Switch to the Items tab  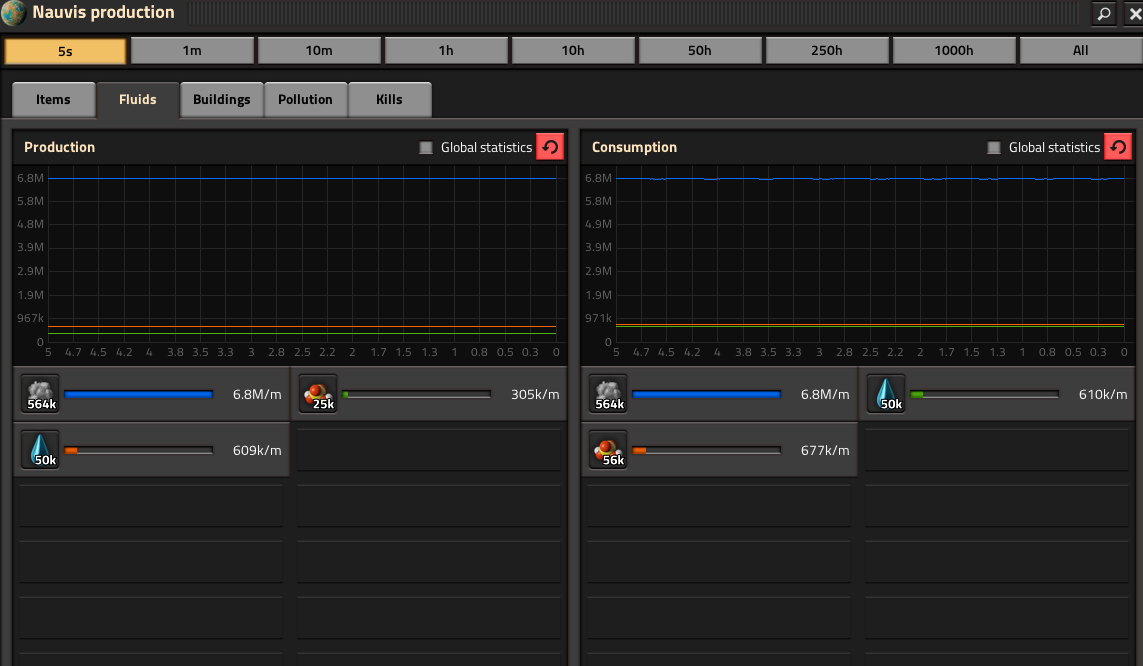(x=53, y=100)
